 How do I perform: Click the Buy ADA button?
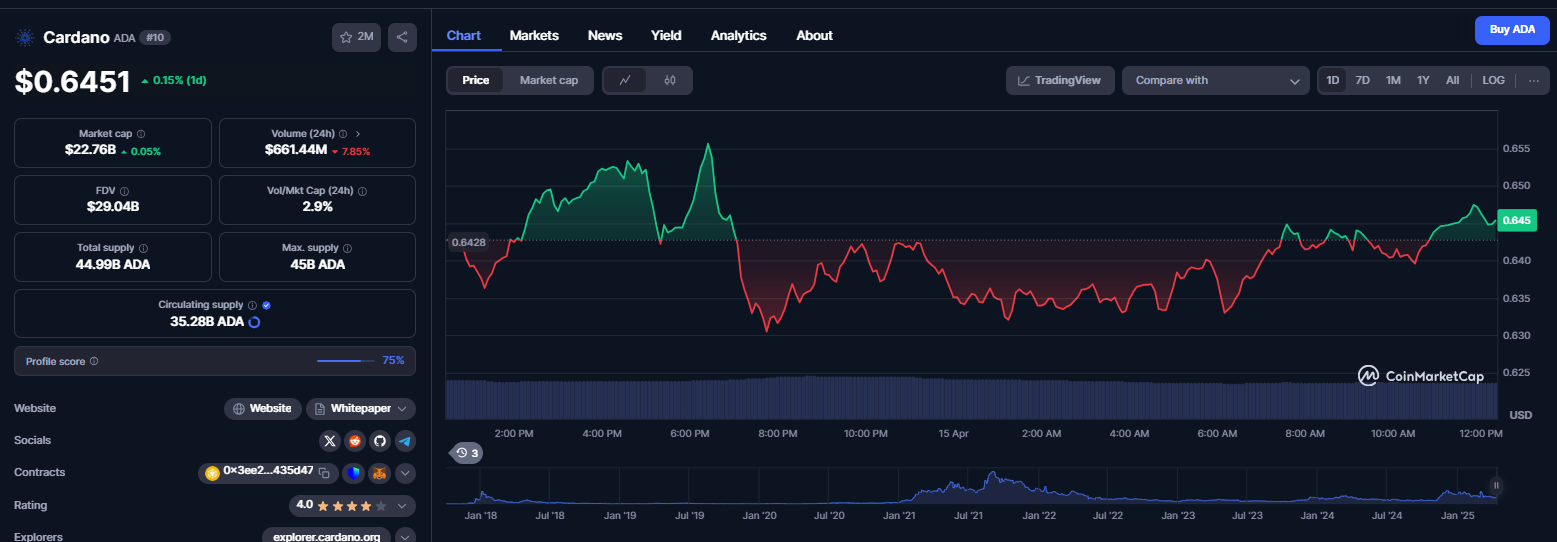pos(1512,30)
